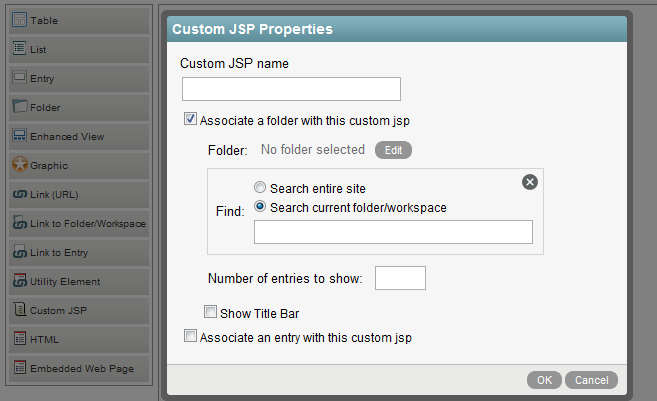Enable the Show Title Bar checkbox
The height and width of the screenshot is (401, 657).
[210, 312]
